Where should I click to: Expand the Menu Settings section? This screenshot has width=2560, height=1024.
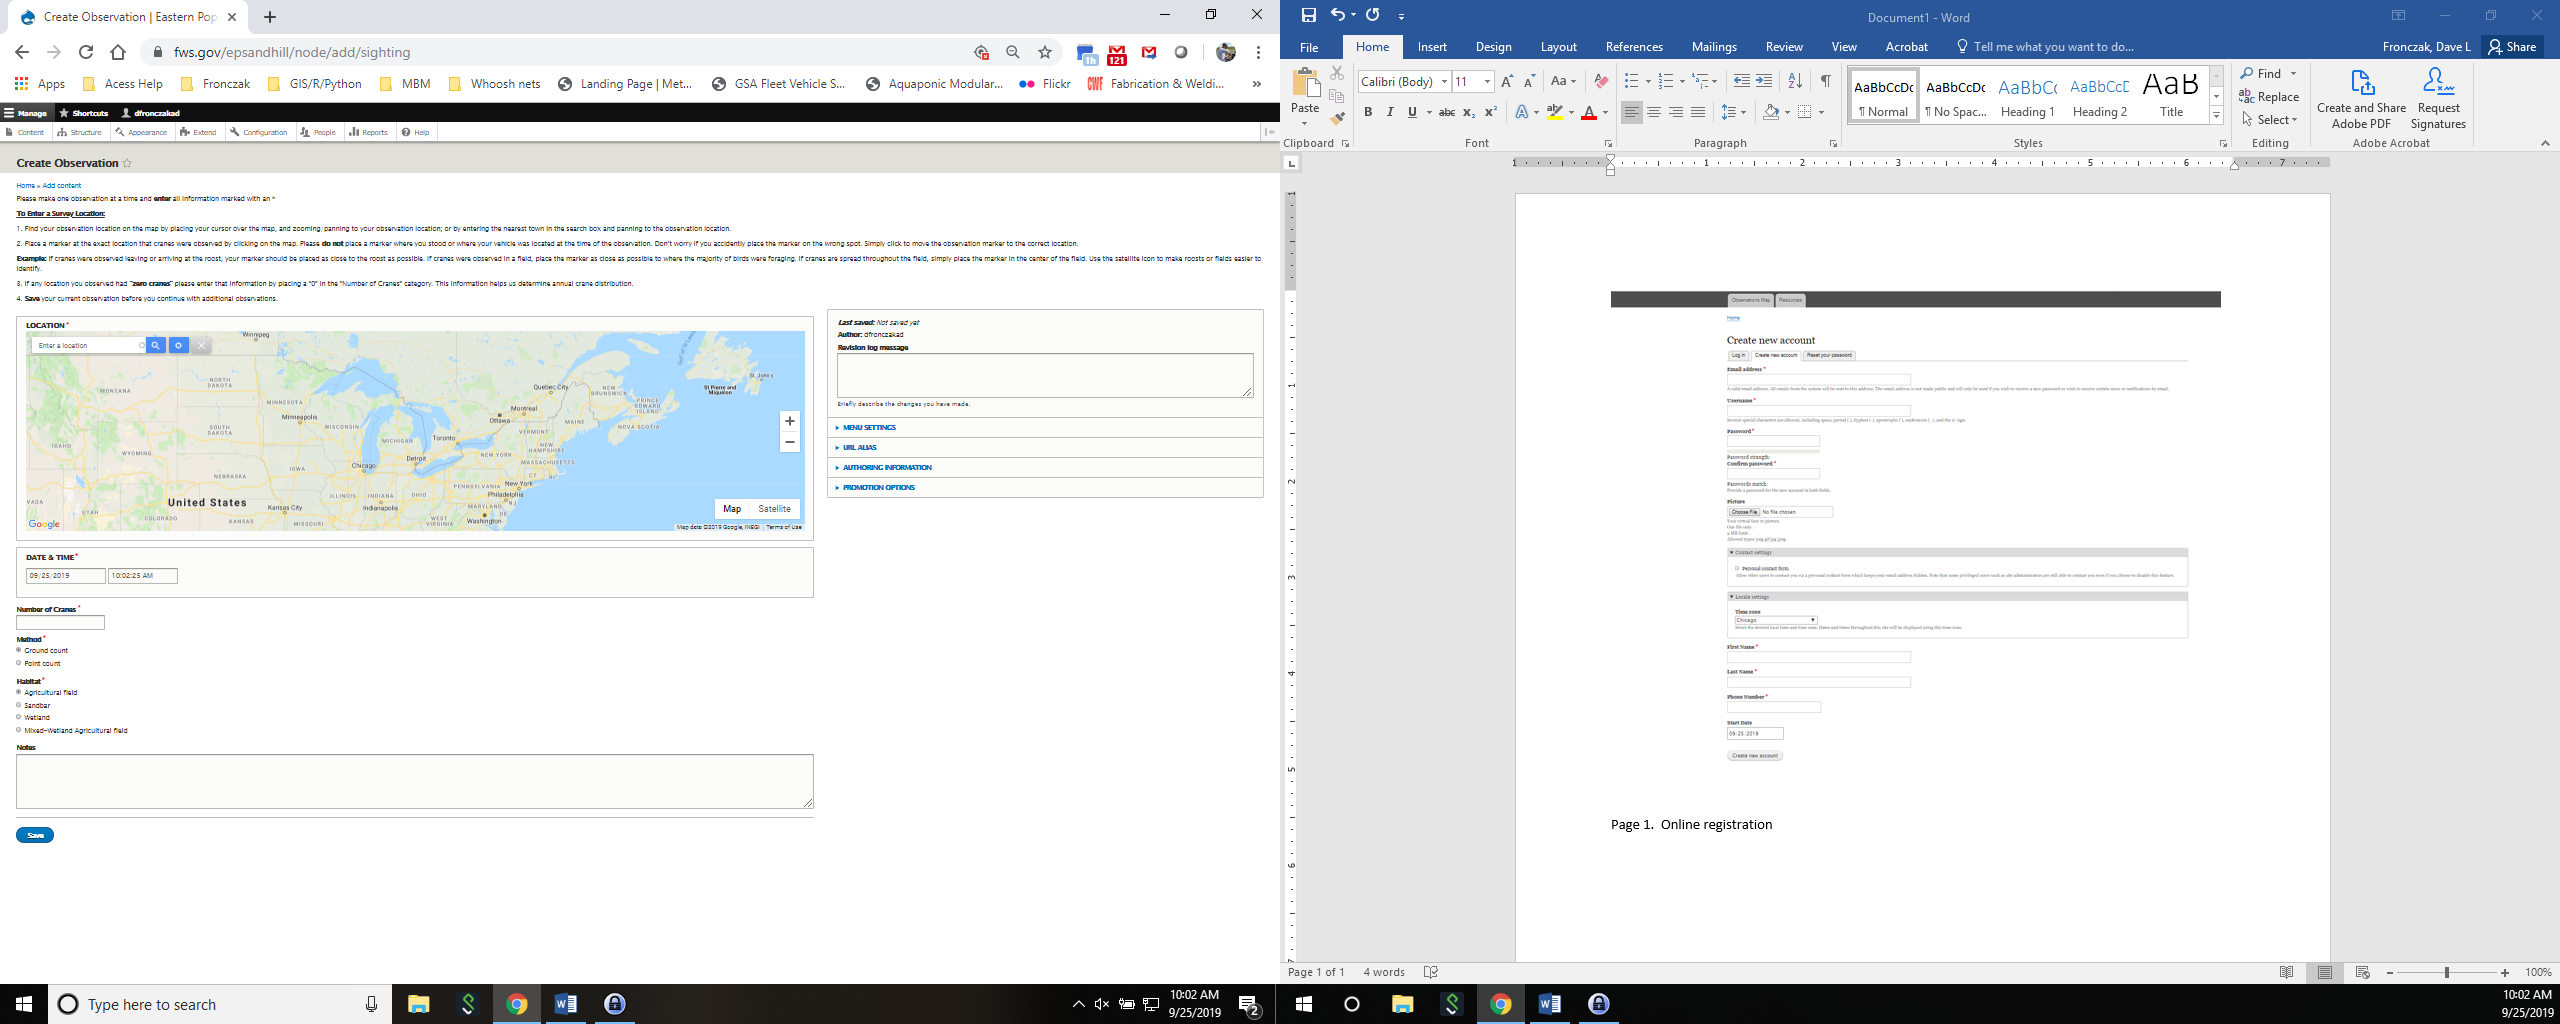(x=869, y=427)
